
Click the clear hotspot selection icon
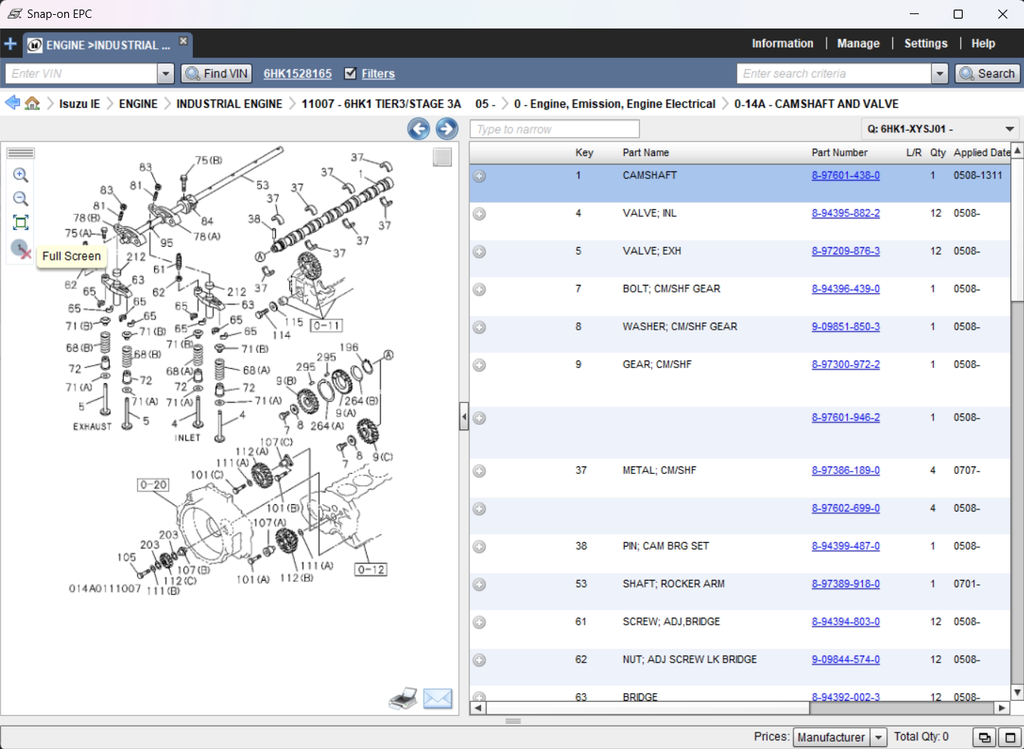coord(21,249)
